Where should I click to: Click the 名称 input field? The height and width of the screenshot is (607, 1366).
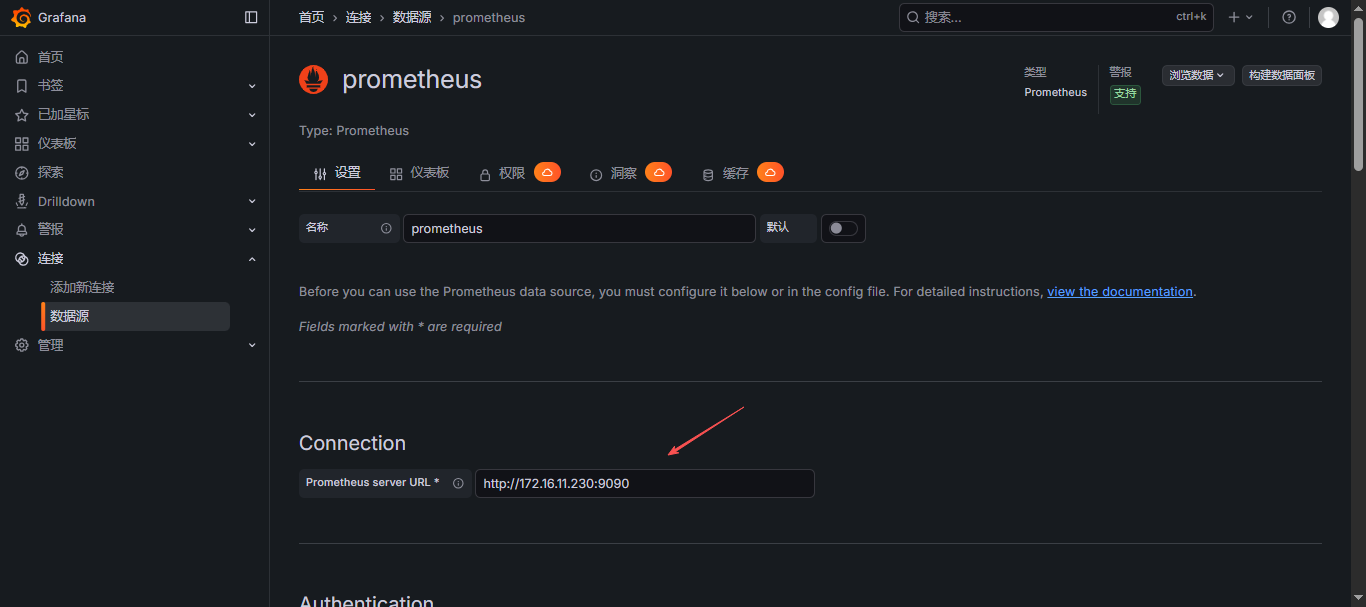tap(579, 228)
